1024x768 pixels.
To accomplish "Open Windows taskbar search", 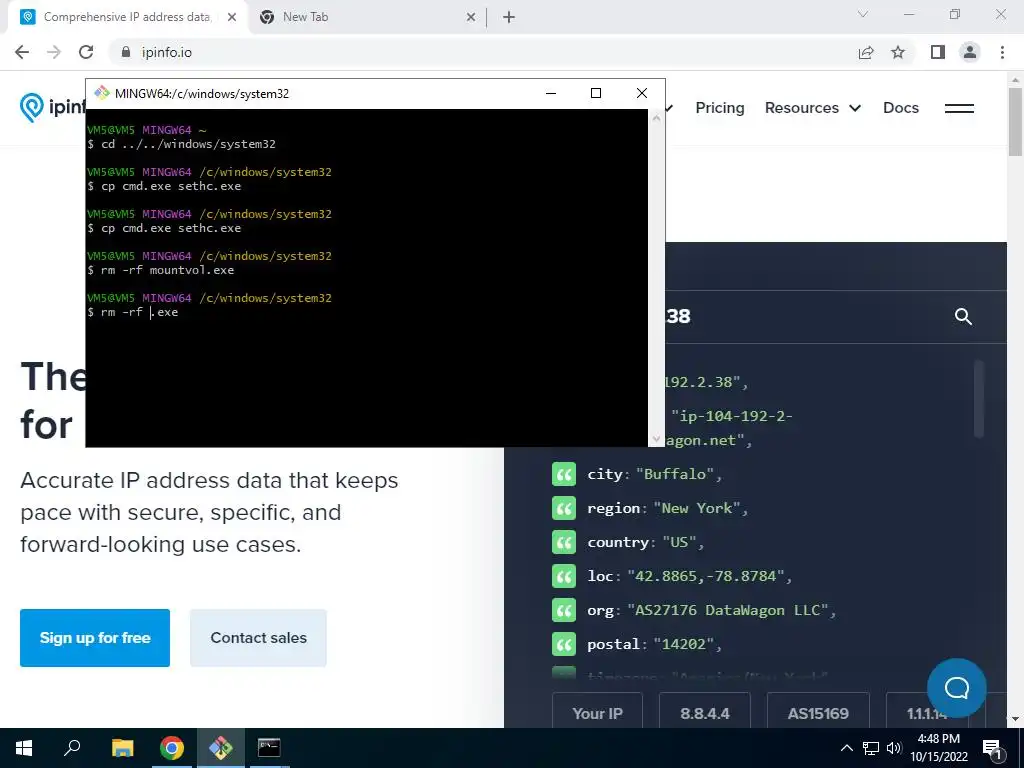I will coord(72,748).
